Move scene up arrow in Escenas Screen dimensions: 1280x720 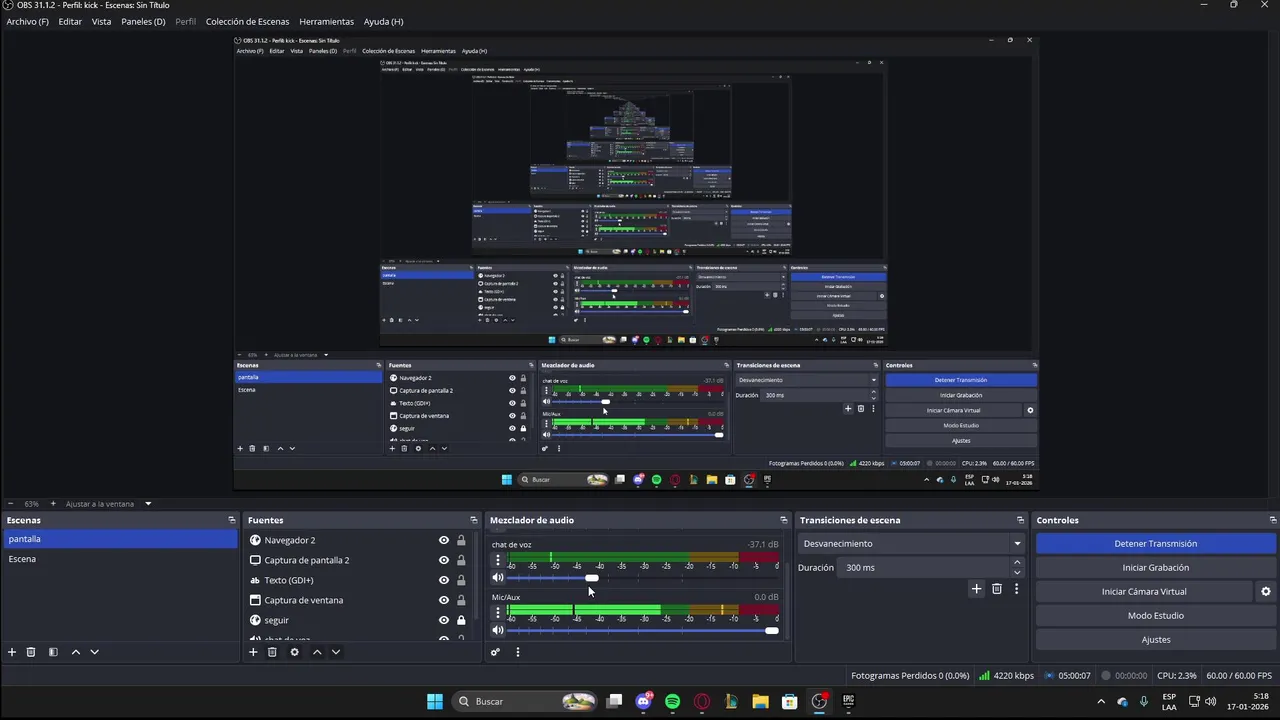pyautogui.click(x=75, y=652)
